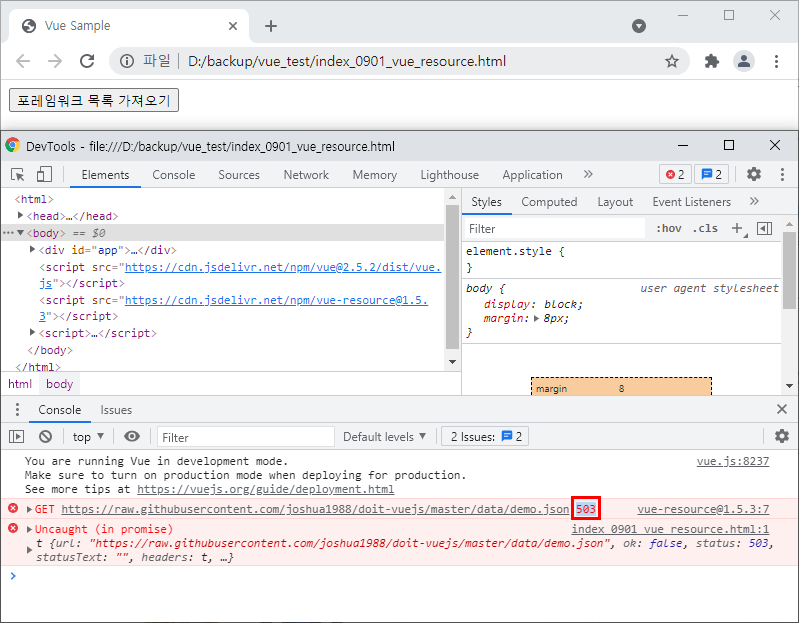
Task: Switch to the Layout tab
Action: pos(615,202)
